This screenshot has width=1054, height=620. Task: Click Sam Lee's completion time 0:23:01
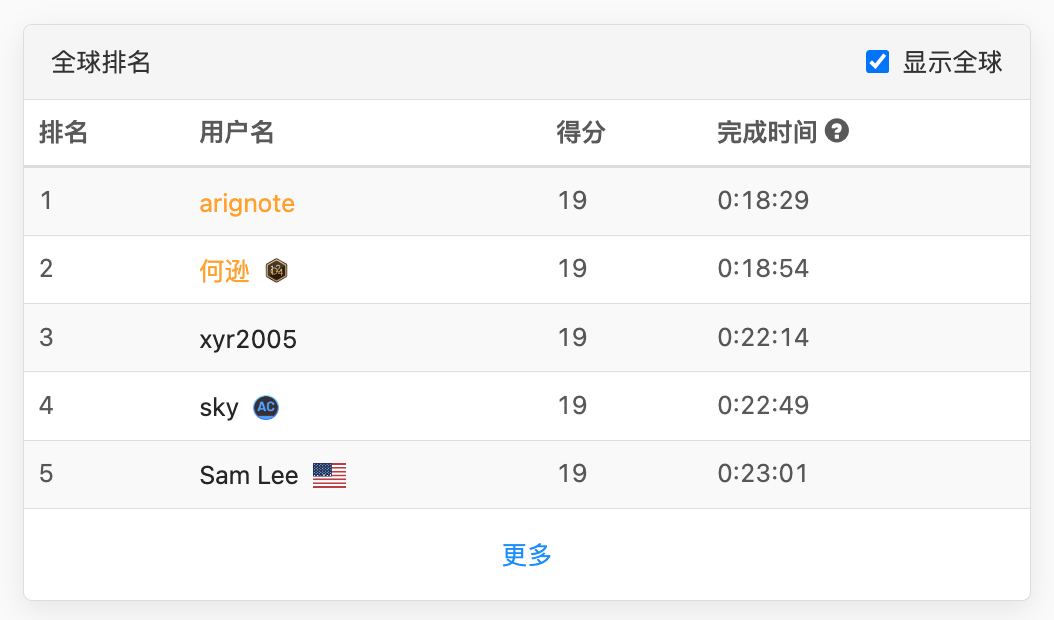point(761,475)
